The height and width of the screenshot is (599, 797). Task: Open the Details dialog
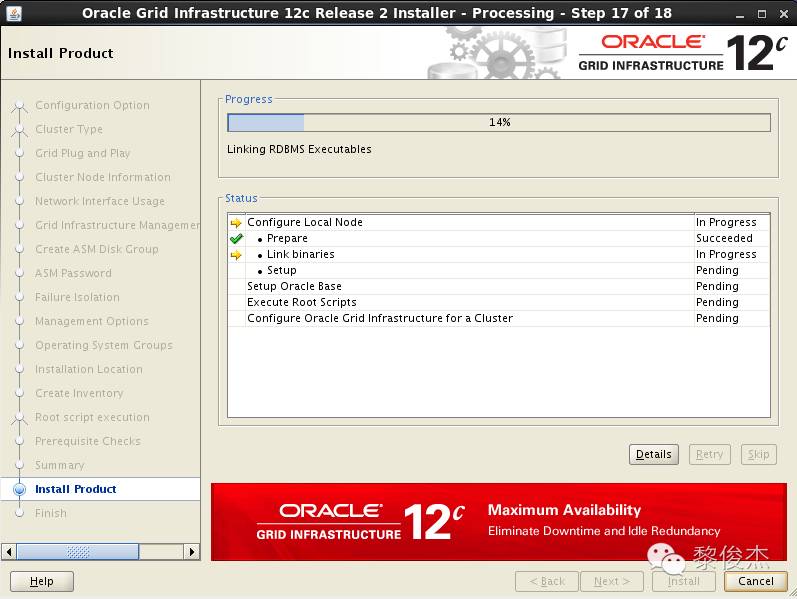654,454
